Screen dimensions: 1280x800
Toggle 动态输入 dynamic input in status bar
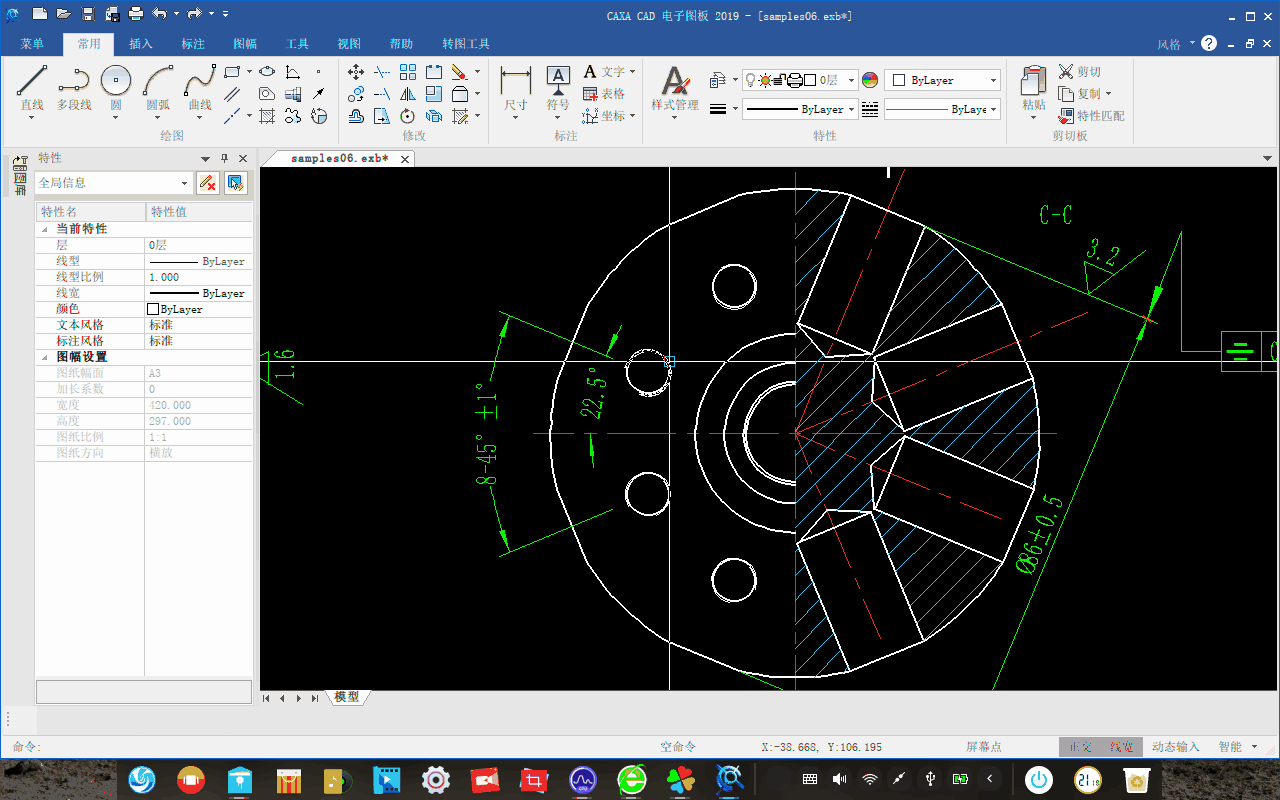(1176, 747)
